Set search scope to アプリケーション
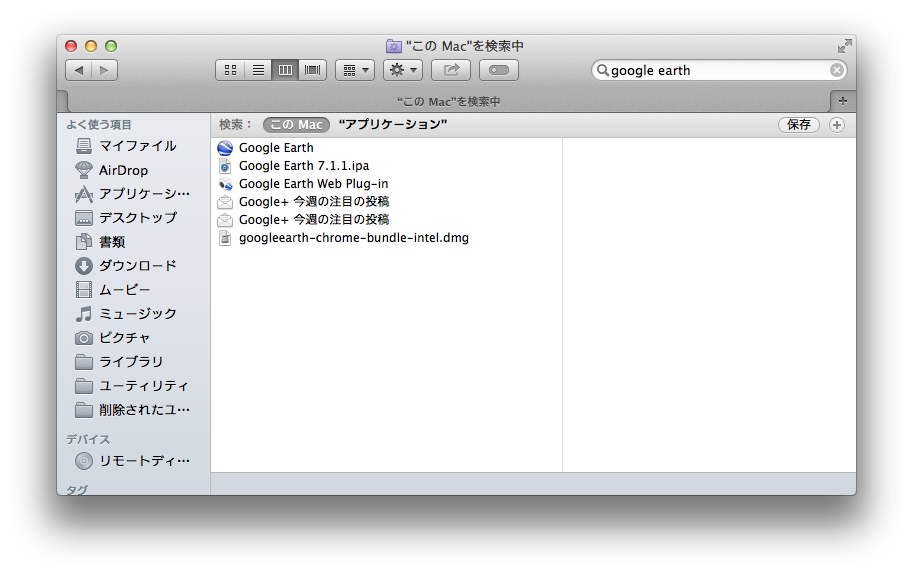Screen dimensions: 913x574 click(x=392, y=125)
